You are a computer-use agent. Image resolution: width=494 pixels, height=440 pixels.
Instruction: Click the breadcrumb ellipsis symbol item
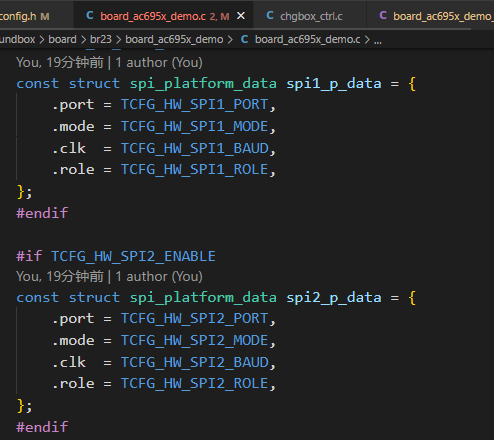[377, 41]
